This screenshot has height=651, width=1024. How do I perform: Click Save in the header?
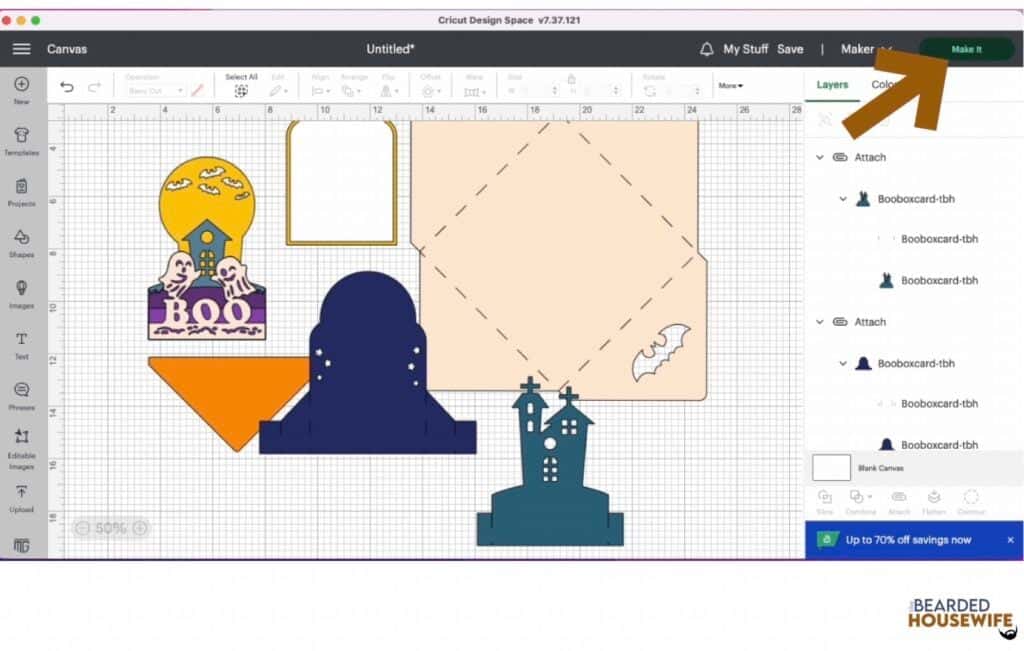[x=790, y=49]
